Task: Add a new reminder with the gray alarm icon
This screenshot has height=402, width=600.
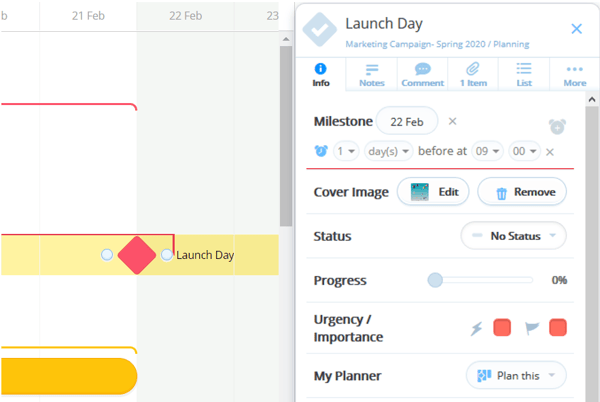Action: (557, 127)
